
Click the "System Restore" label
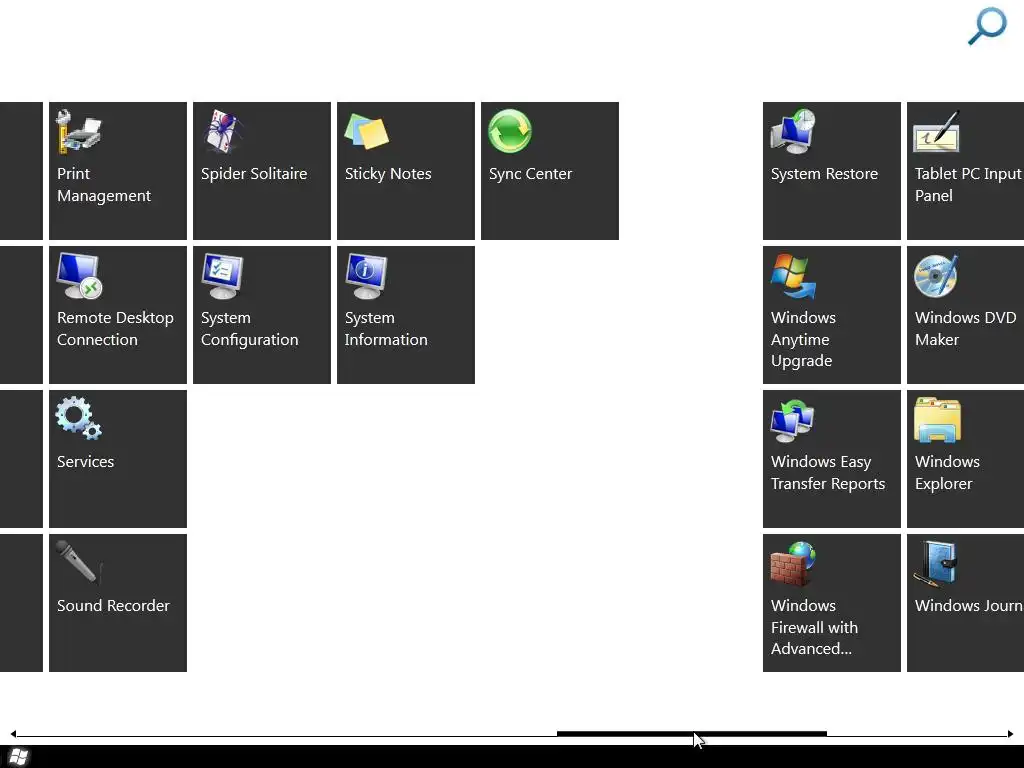click(824, 174)
